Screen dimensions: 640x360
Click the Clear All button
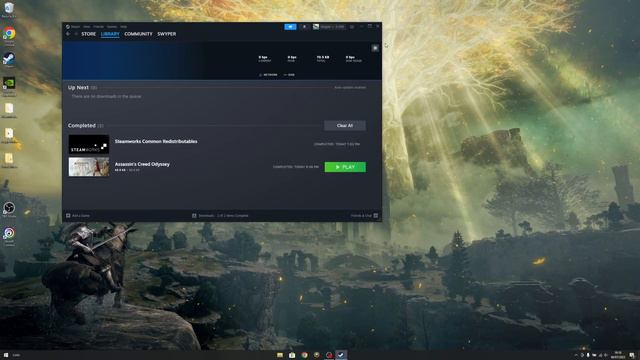(x=345, y=126)
